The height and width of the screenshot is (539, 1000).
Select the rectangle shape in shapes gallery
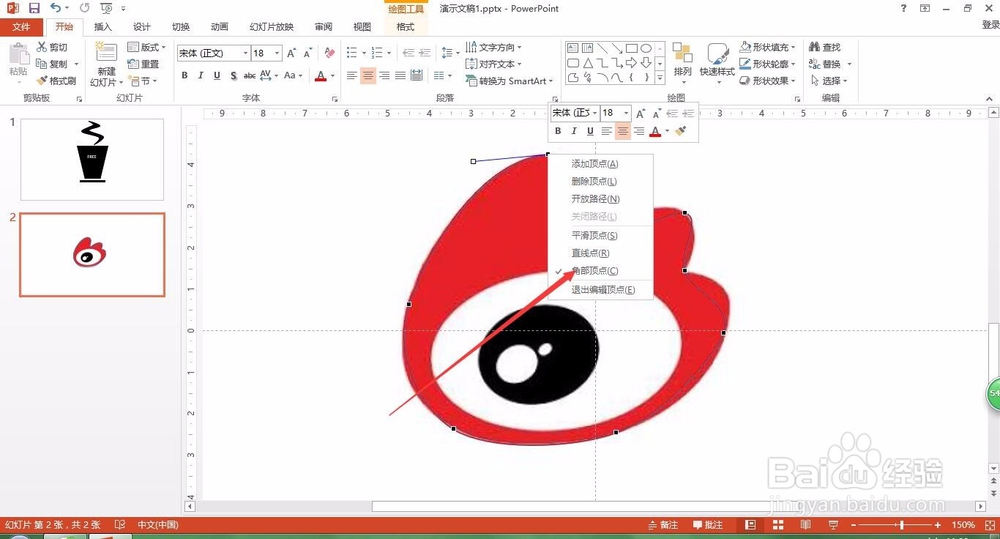tap(631, 48)
